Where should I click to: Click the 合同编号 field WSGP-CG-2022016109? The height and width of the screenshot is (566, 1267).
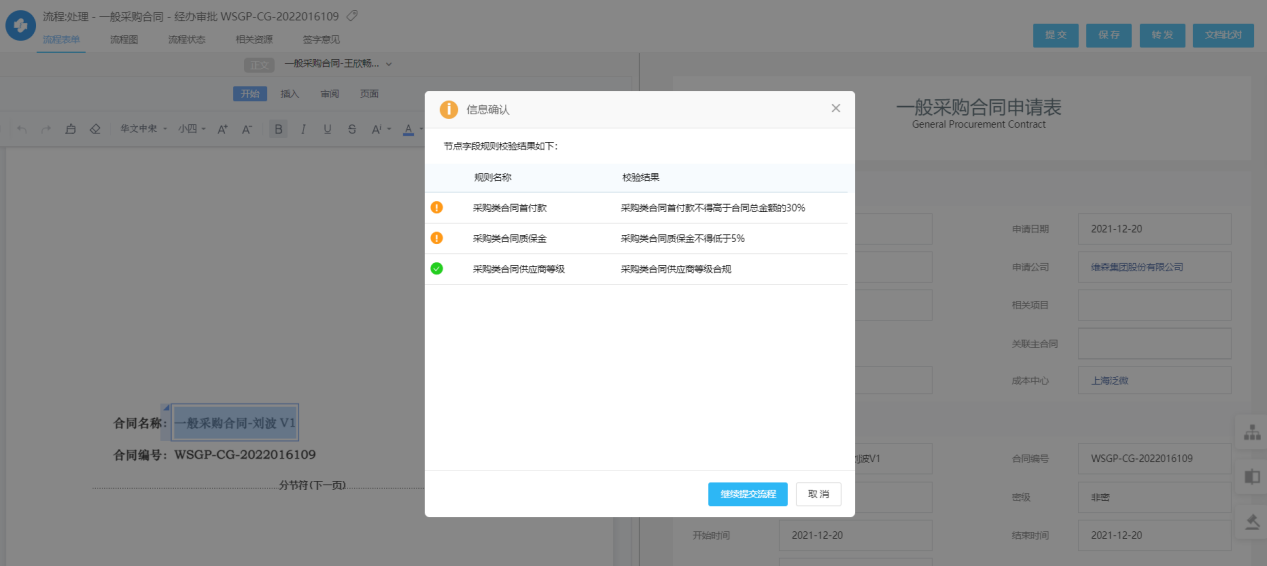coord(1155,459)
